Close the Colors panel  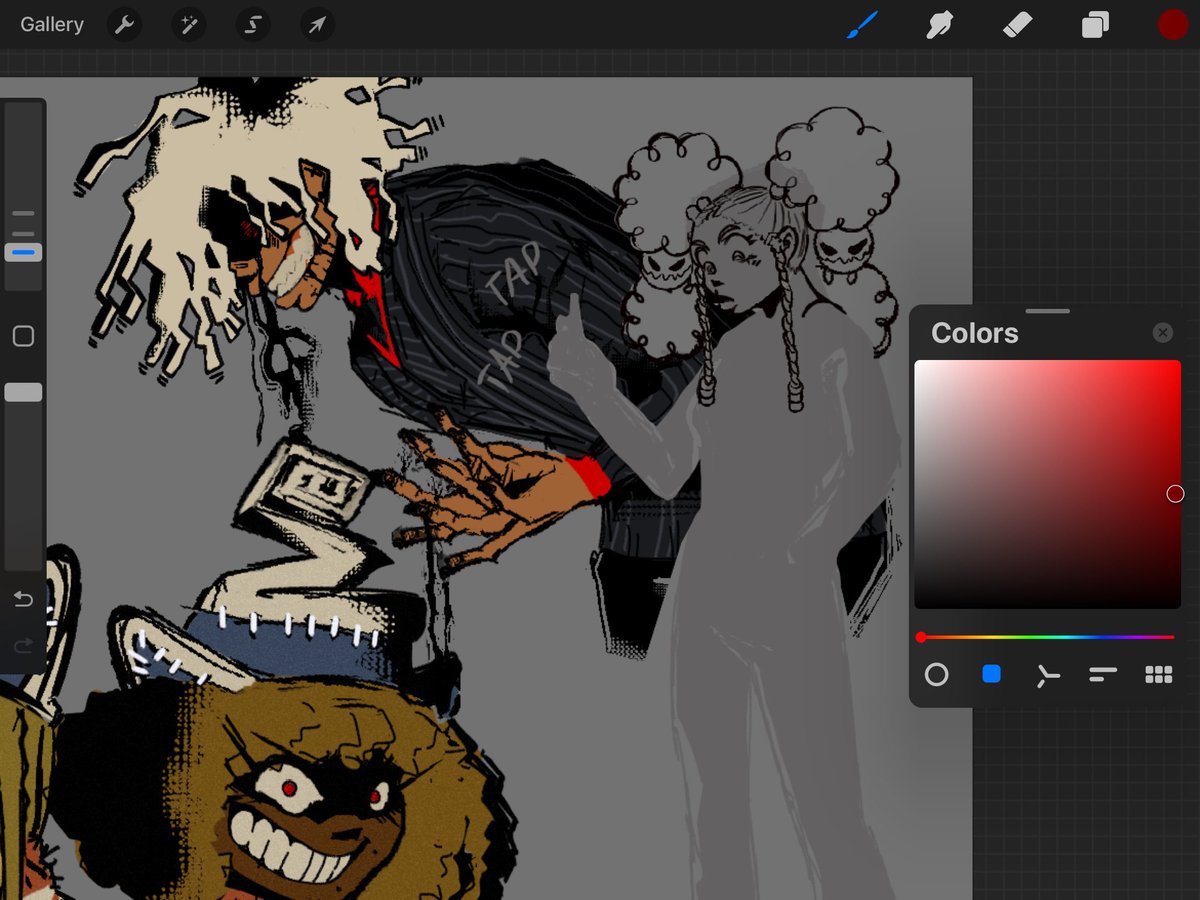point(1162,333)
